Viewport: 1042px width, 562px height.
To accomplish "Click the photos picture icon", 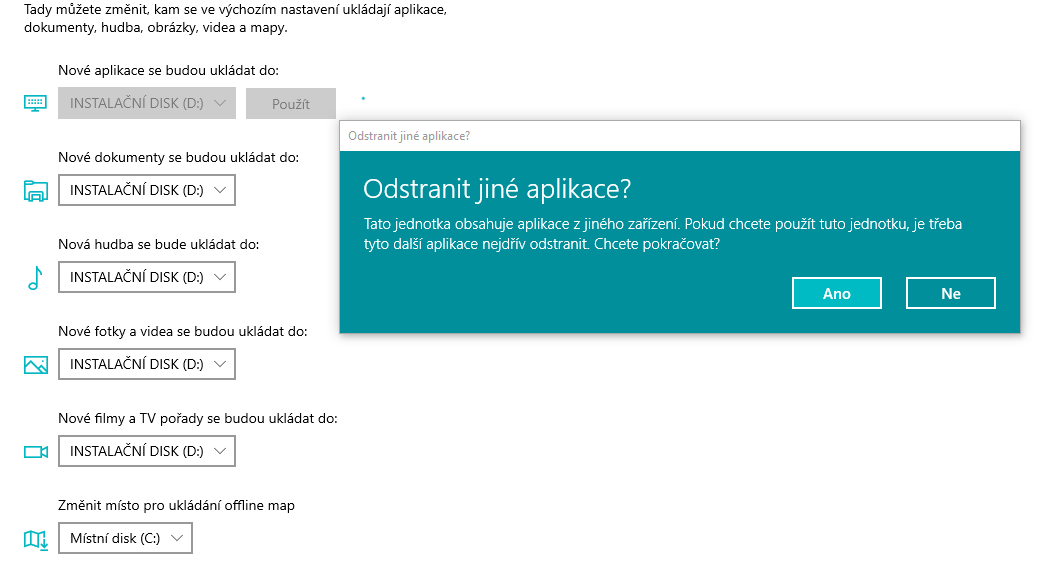I will [35, 365].
